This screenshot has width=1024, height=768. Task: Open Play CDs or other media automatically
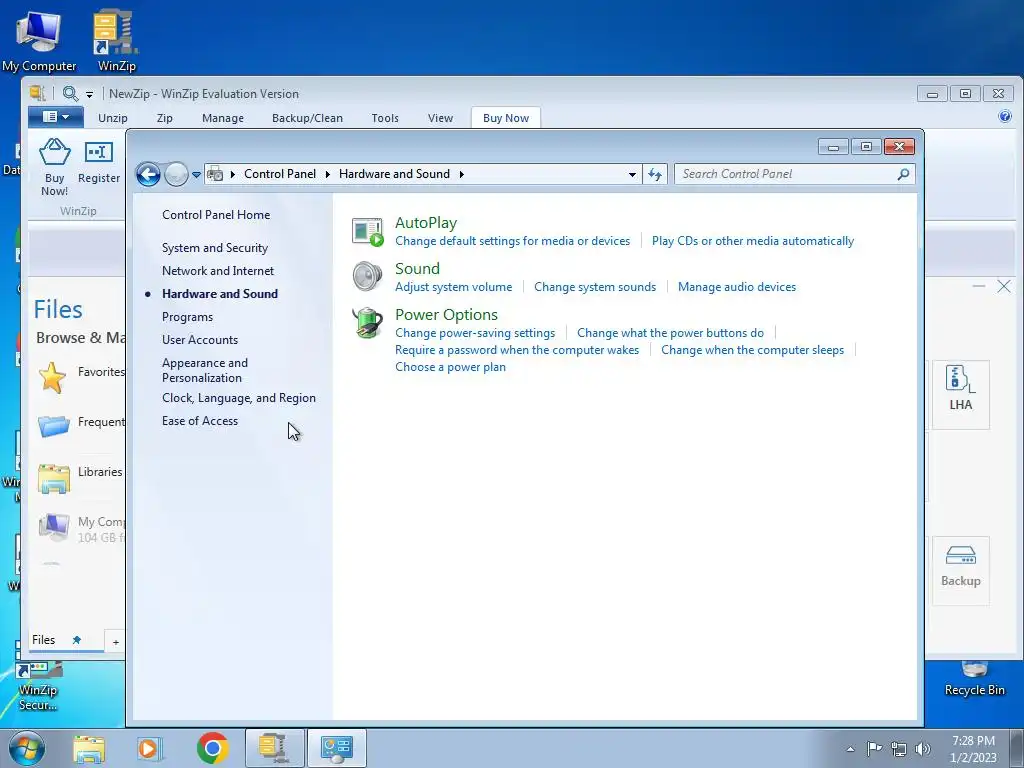(x=752, y=241)
